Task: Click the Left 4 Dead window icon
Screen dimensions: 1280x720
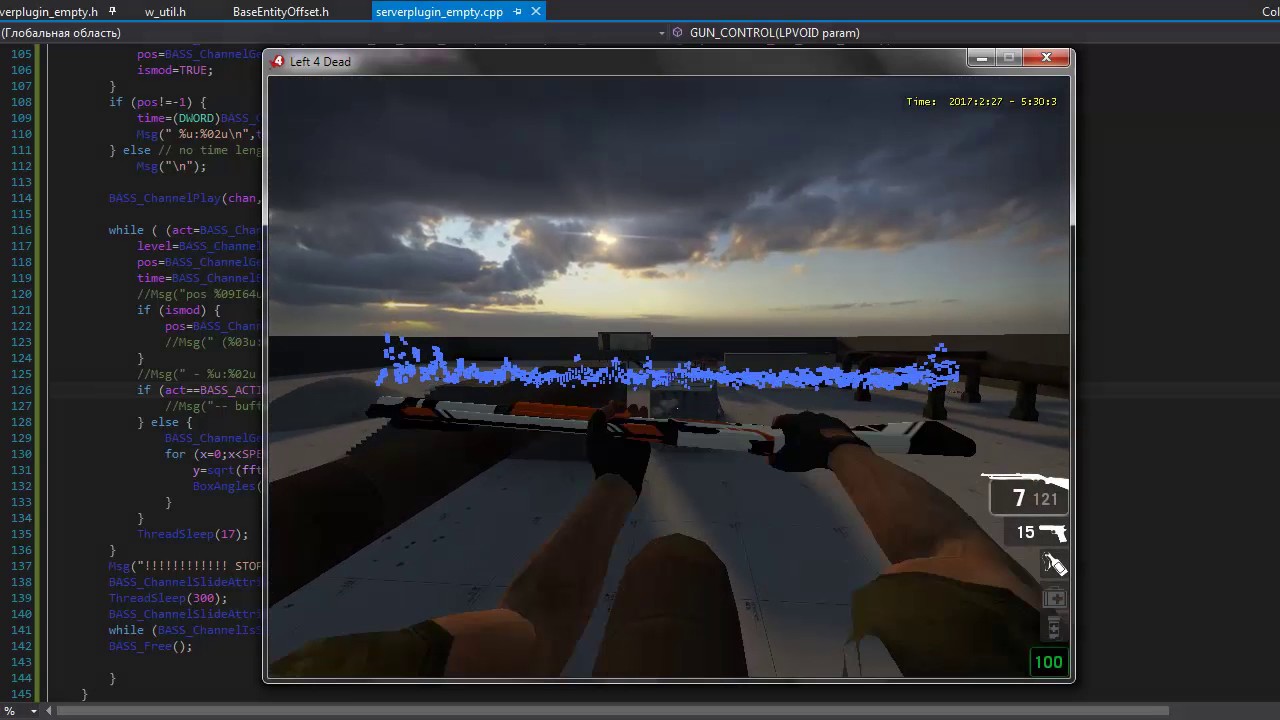Action: point(279,61)
